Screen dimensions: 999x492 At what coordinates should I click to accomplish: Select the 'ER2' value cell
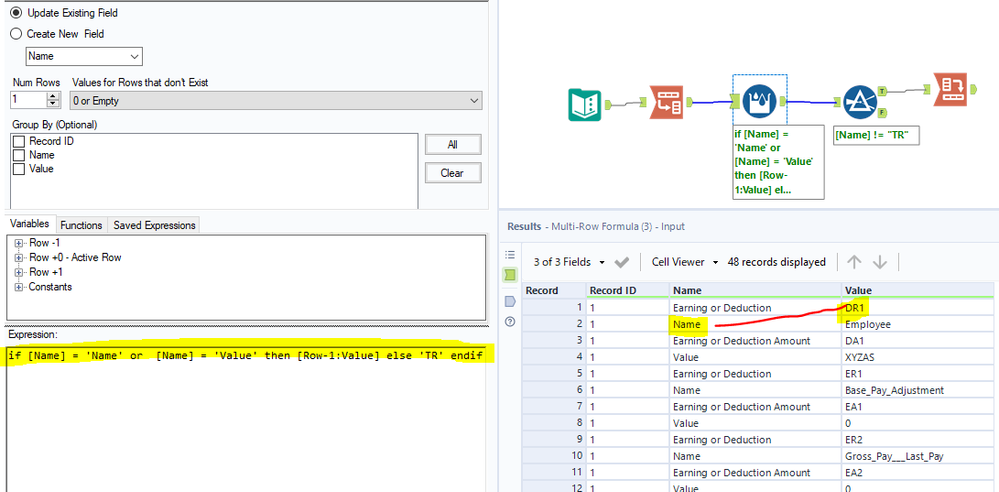point(917,440)
